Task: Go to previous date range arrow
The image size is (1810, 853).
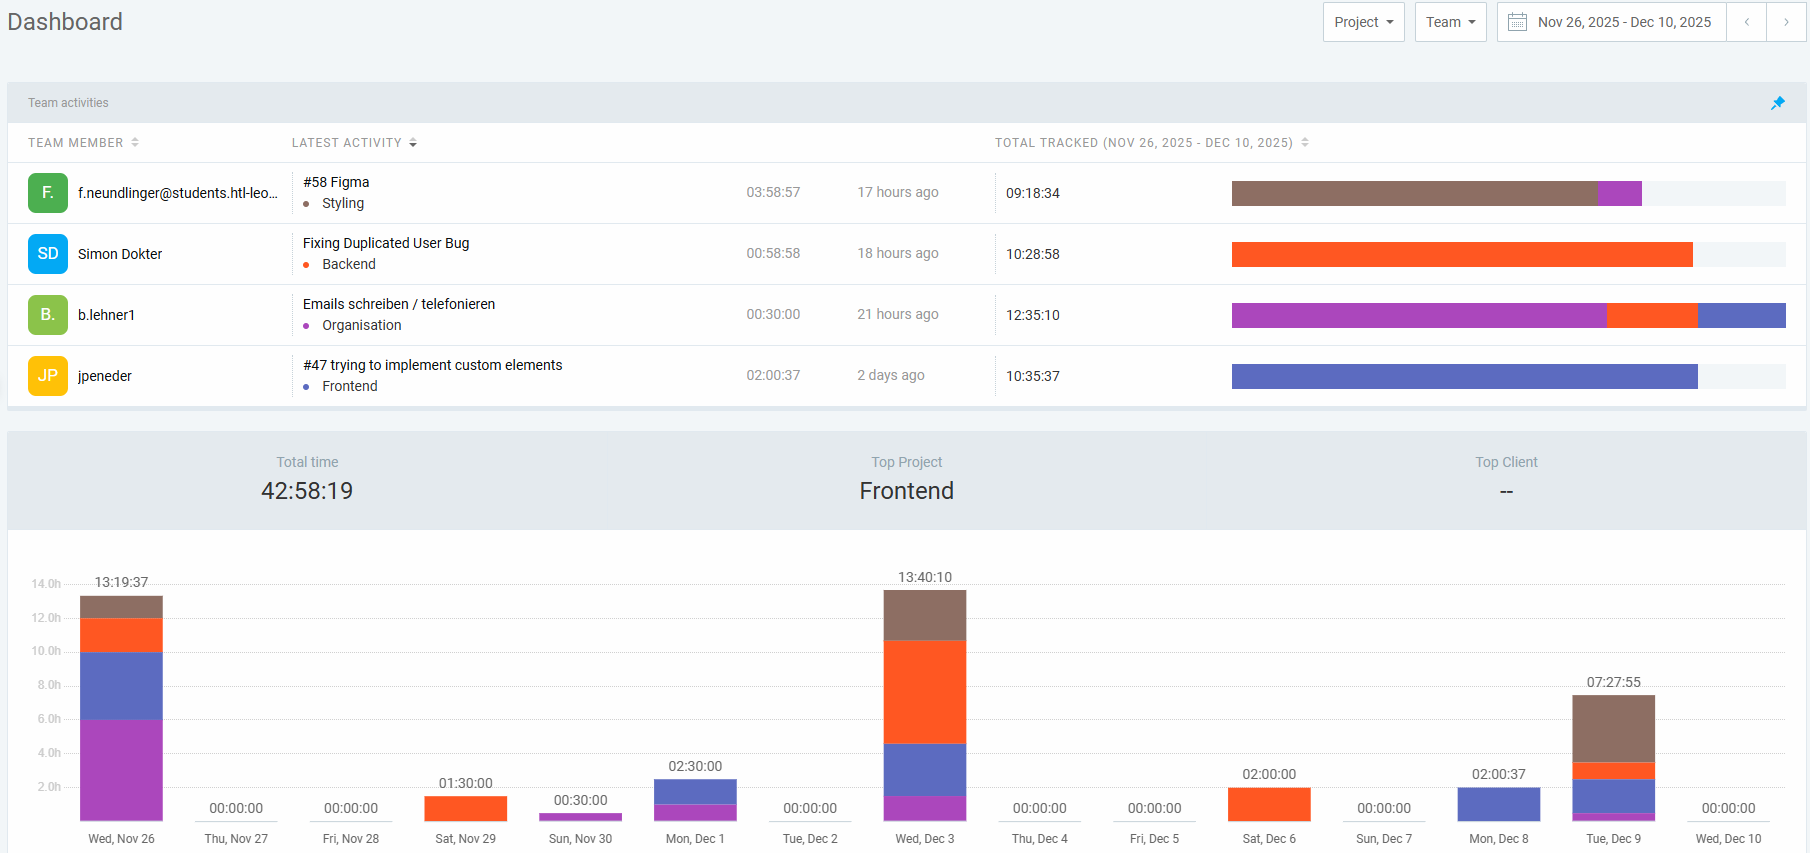Action: tap(1746, 22)
